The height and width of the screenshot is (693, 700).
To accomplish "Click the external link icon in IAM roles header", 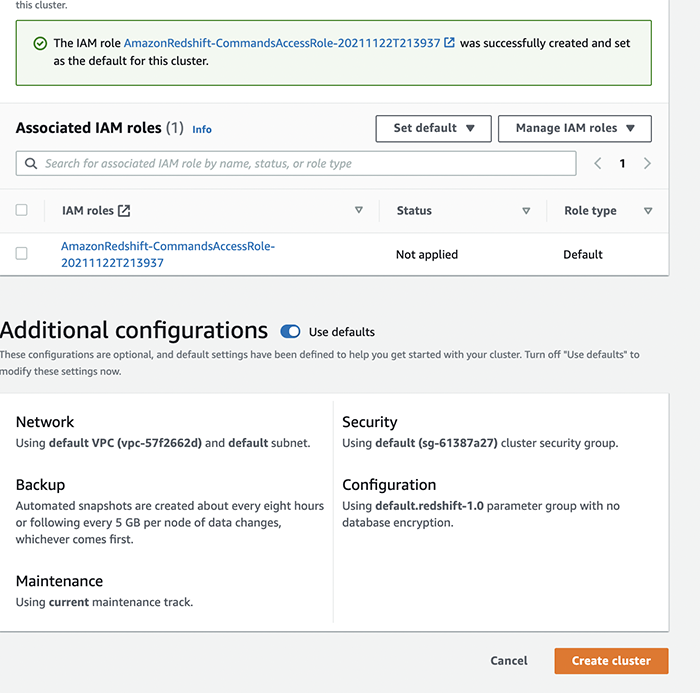I will (x=124, y=211).
